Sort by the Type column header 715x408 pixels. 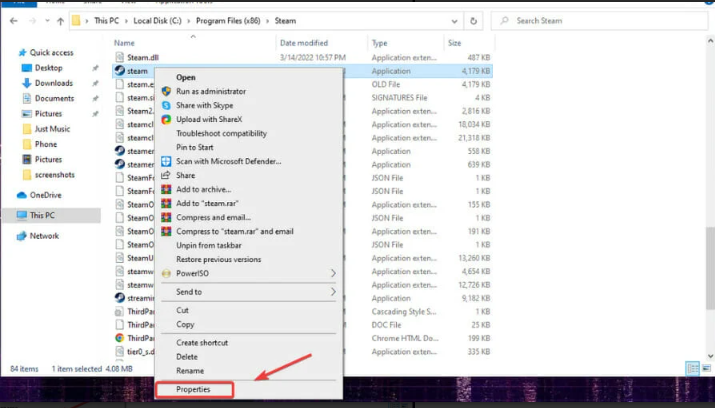[379, 43]
